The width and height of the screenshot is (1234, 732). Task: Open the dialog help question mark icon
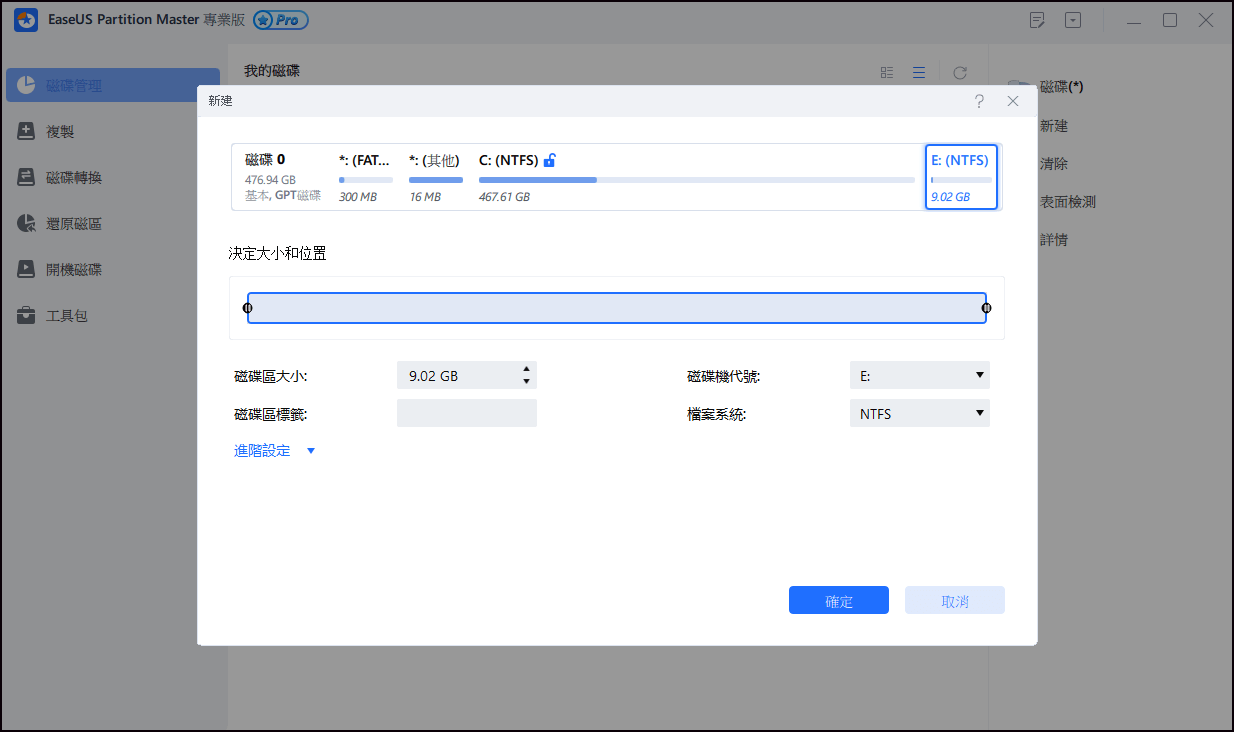point(979,101)
